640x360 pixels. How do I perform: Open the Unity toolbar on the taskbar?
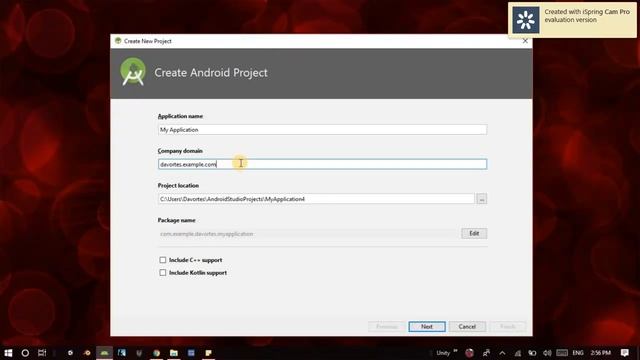click(443, 353)
